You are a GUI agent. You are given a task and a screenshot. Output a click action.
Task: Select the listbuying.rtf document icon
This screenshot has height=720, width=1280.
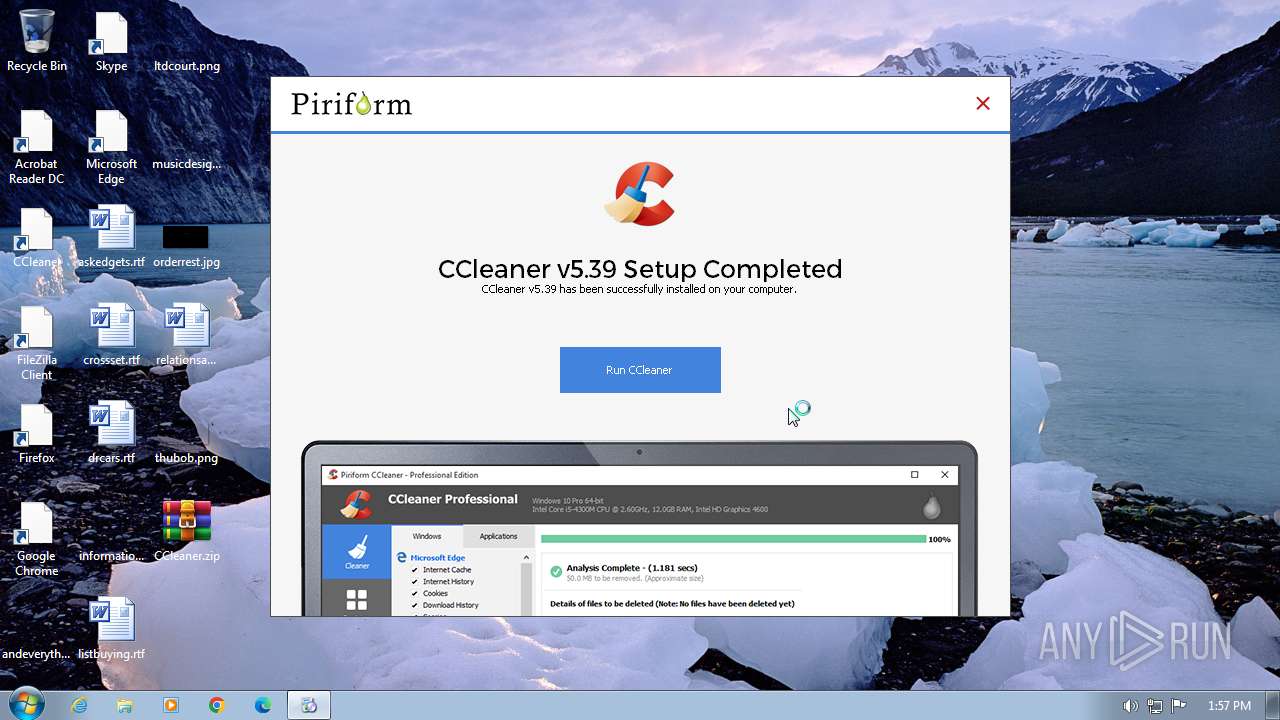[111, 629]
